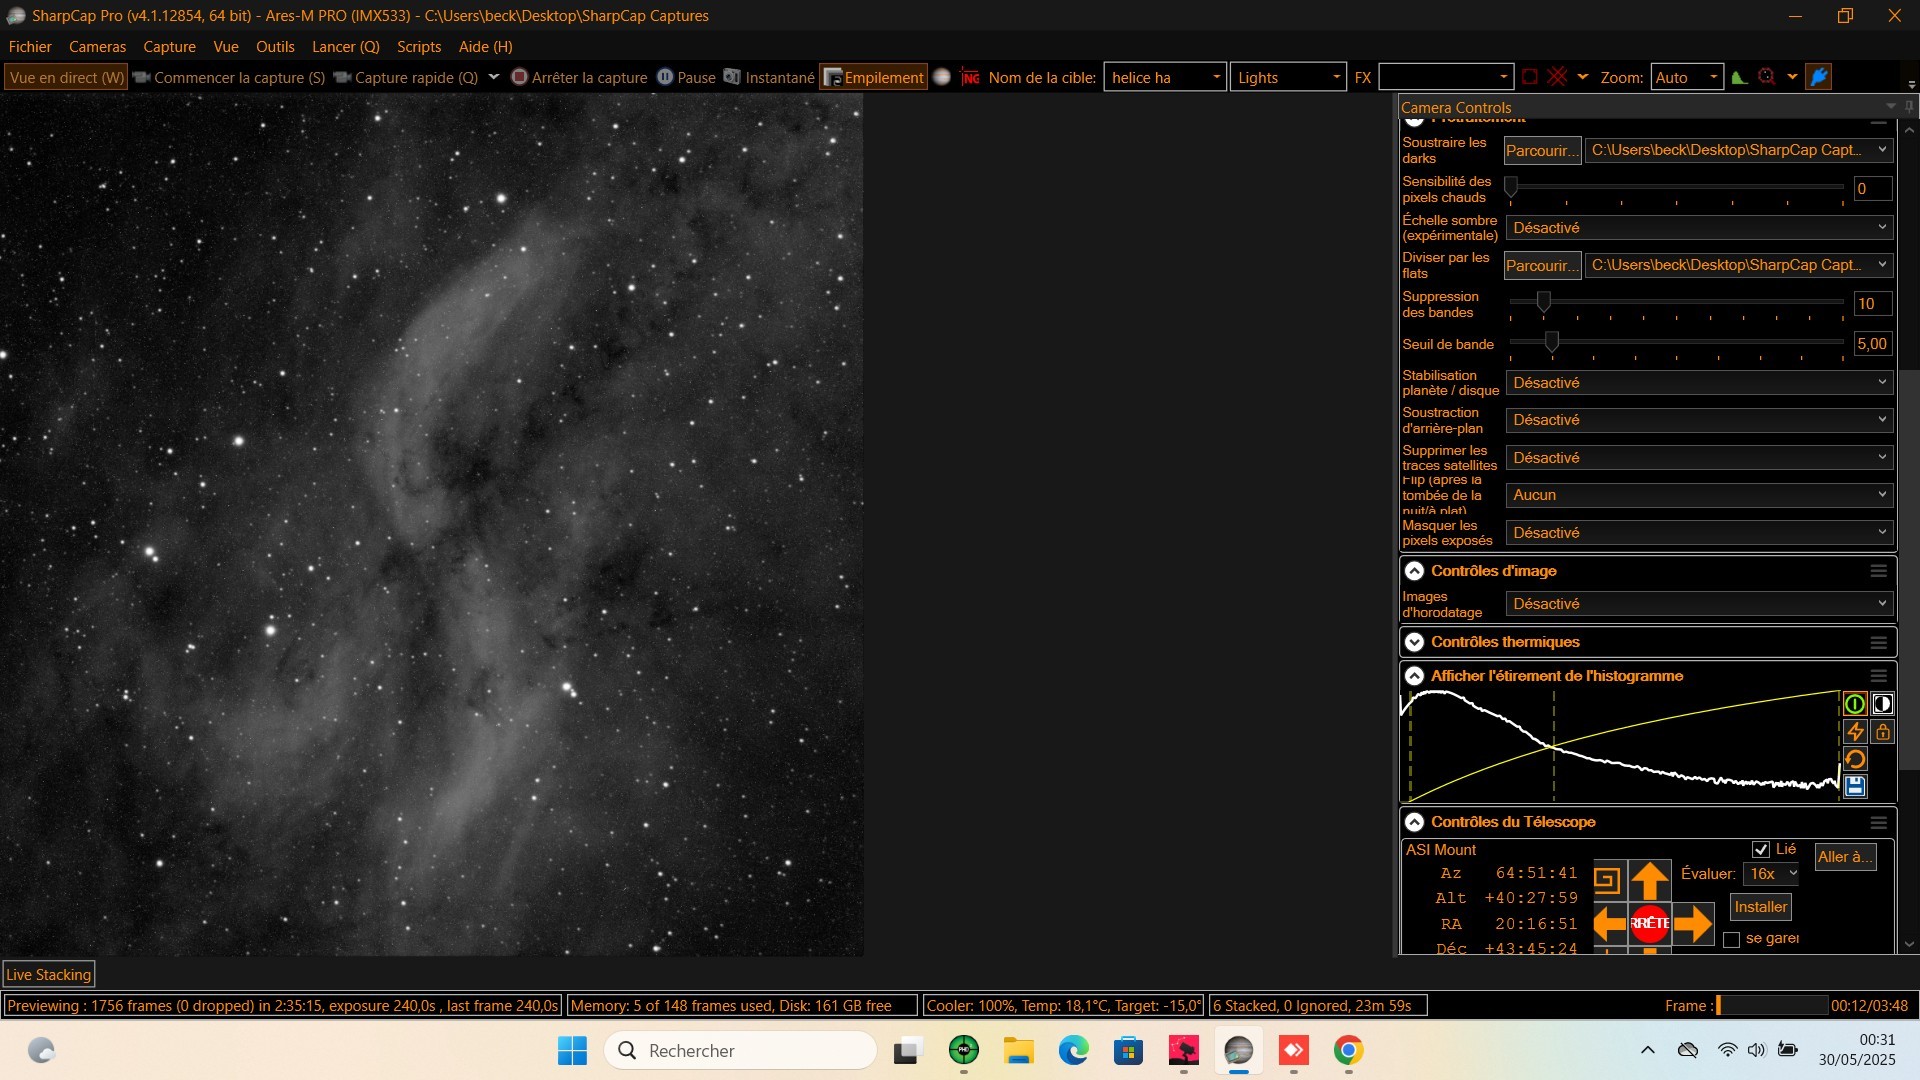The height and width of the screenshot is (1080, 1920).
Task: Click Parcourir for Diviser par les flats
Action: (1542, 266)
